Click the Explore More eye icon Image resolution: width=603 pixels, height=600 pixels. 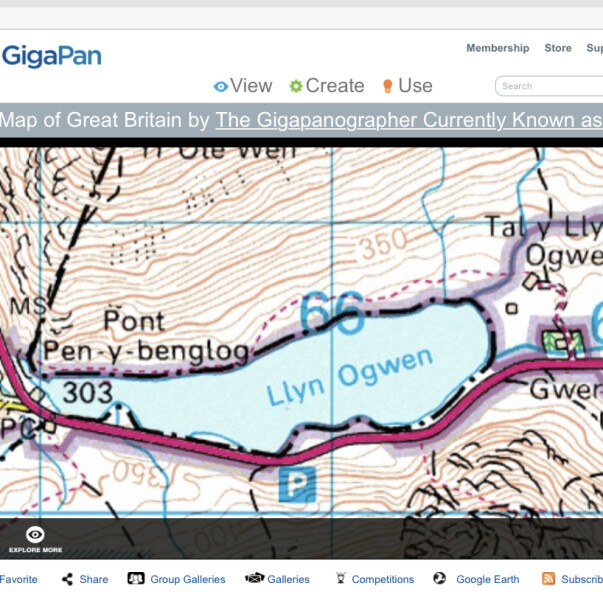click(x=35, y=534)
